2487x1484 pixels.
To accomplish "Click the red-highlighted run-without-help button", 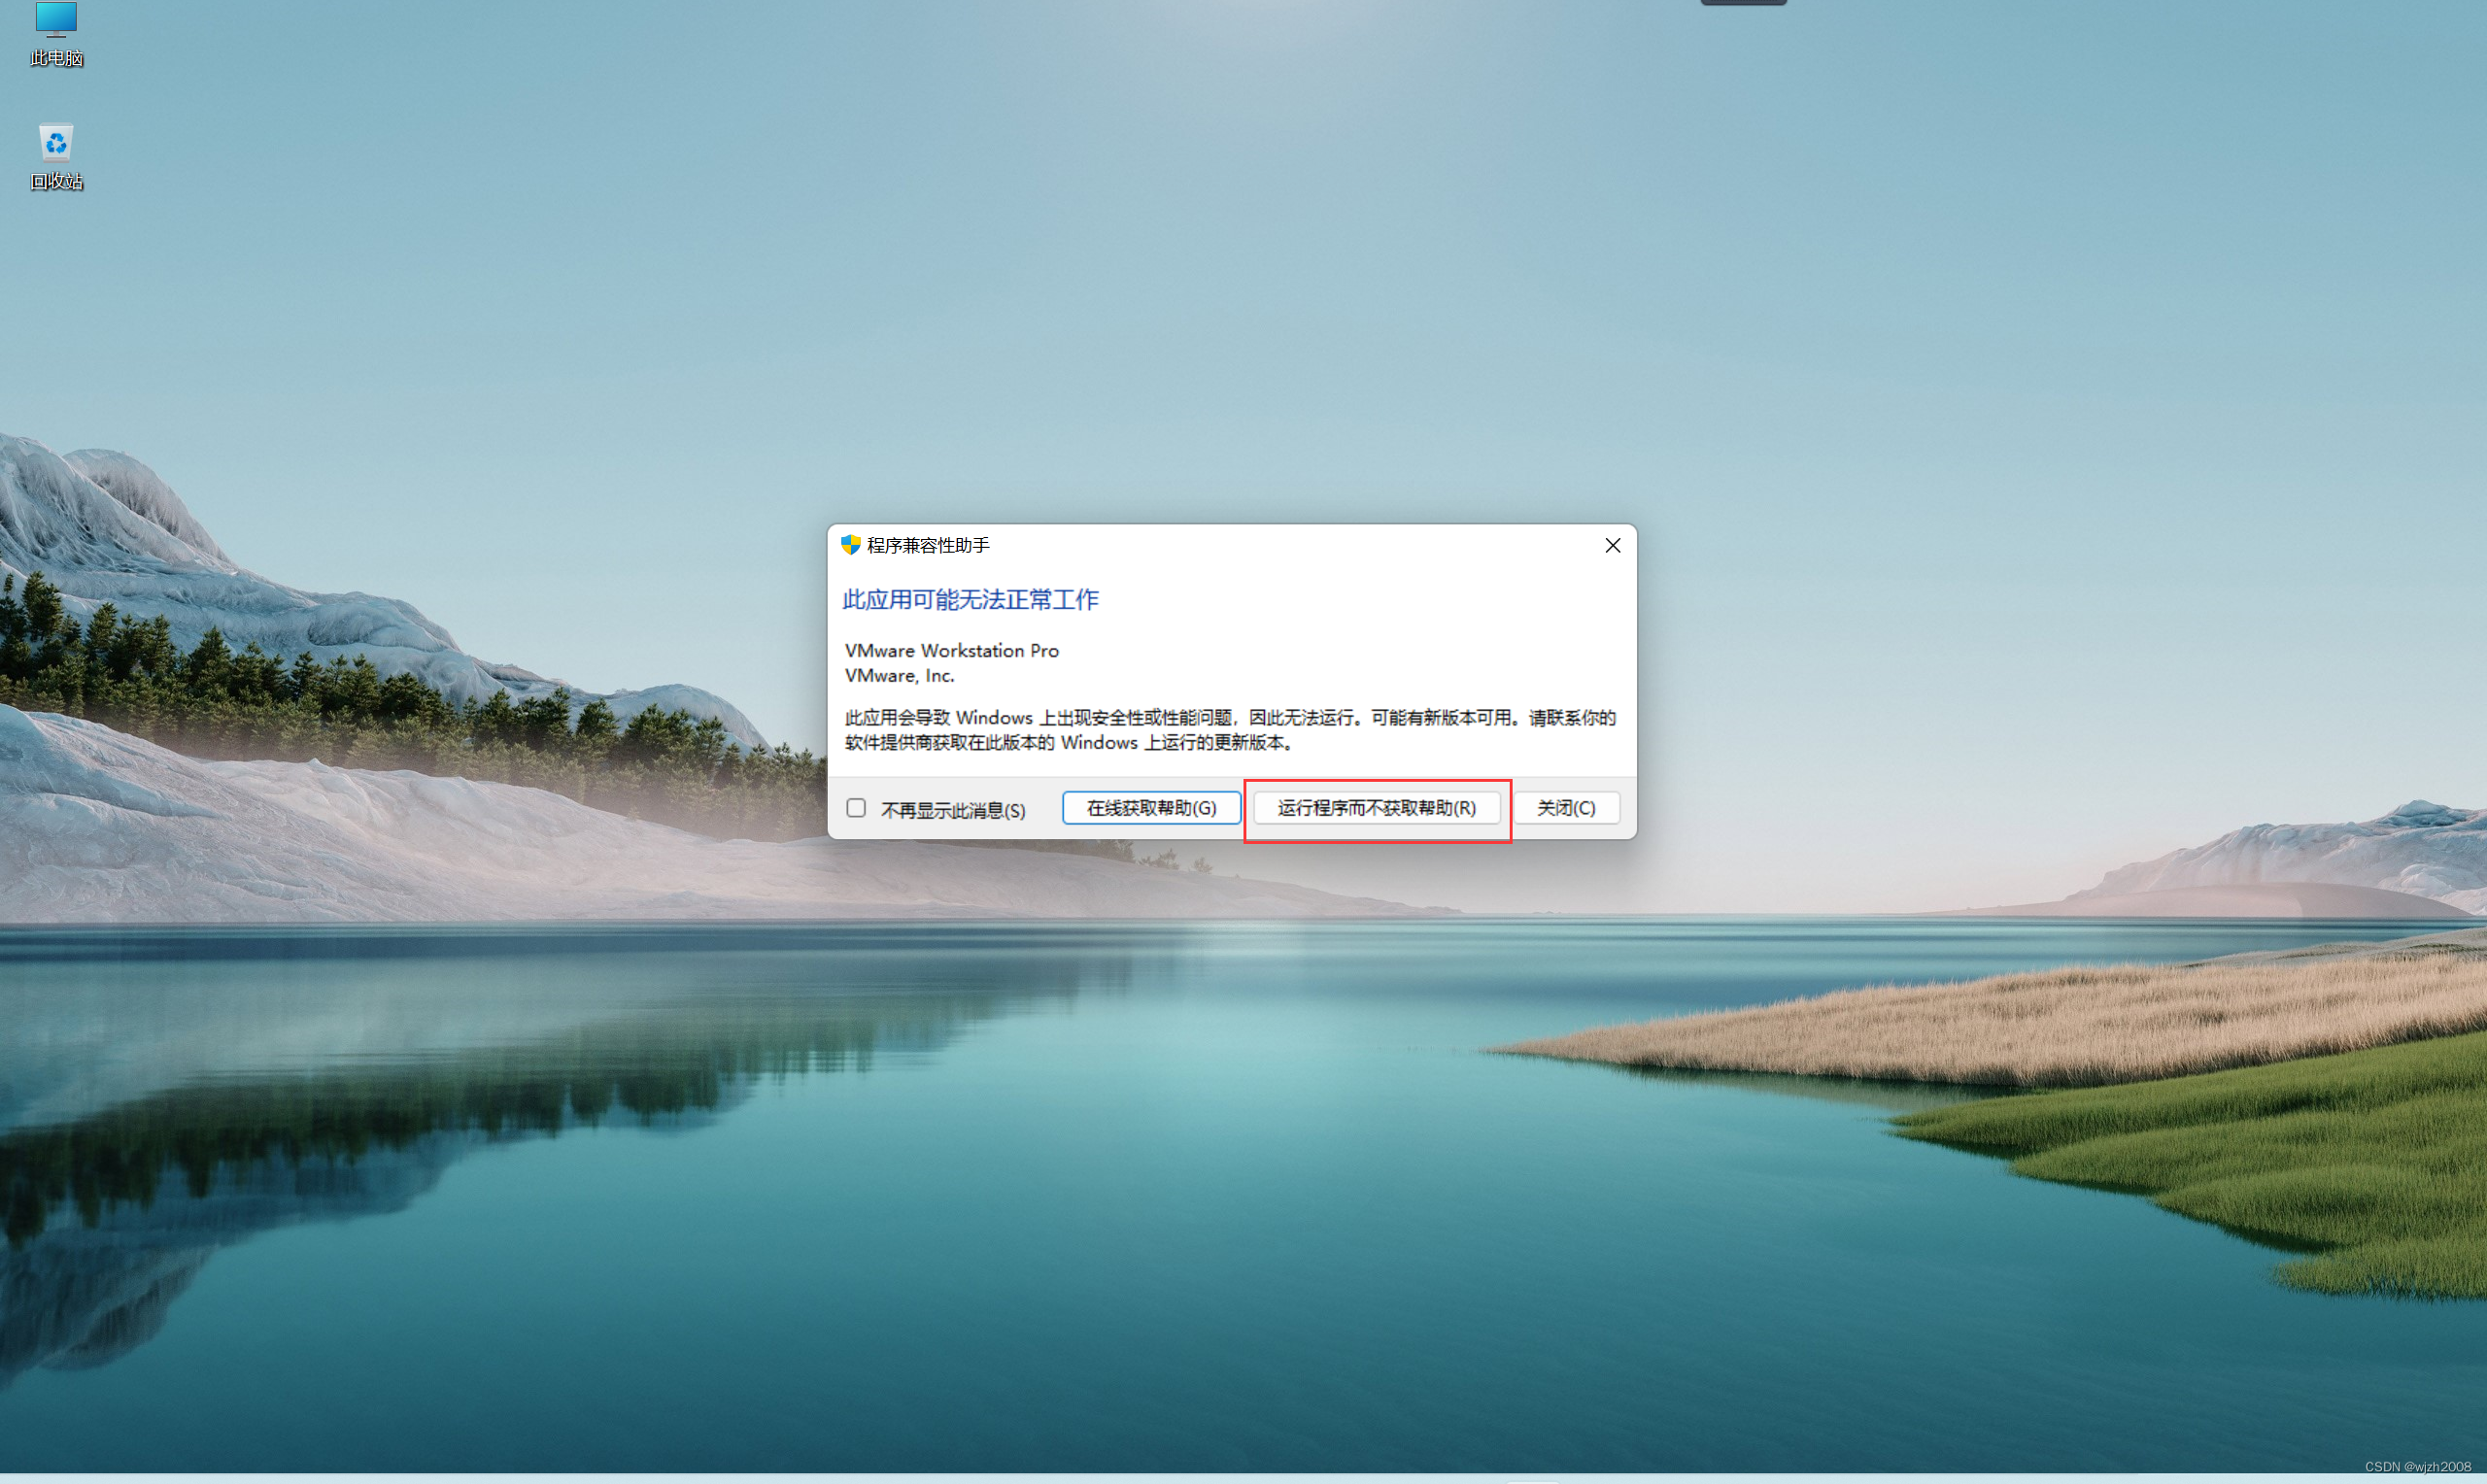I will pos(1377,808).
